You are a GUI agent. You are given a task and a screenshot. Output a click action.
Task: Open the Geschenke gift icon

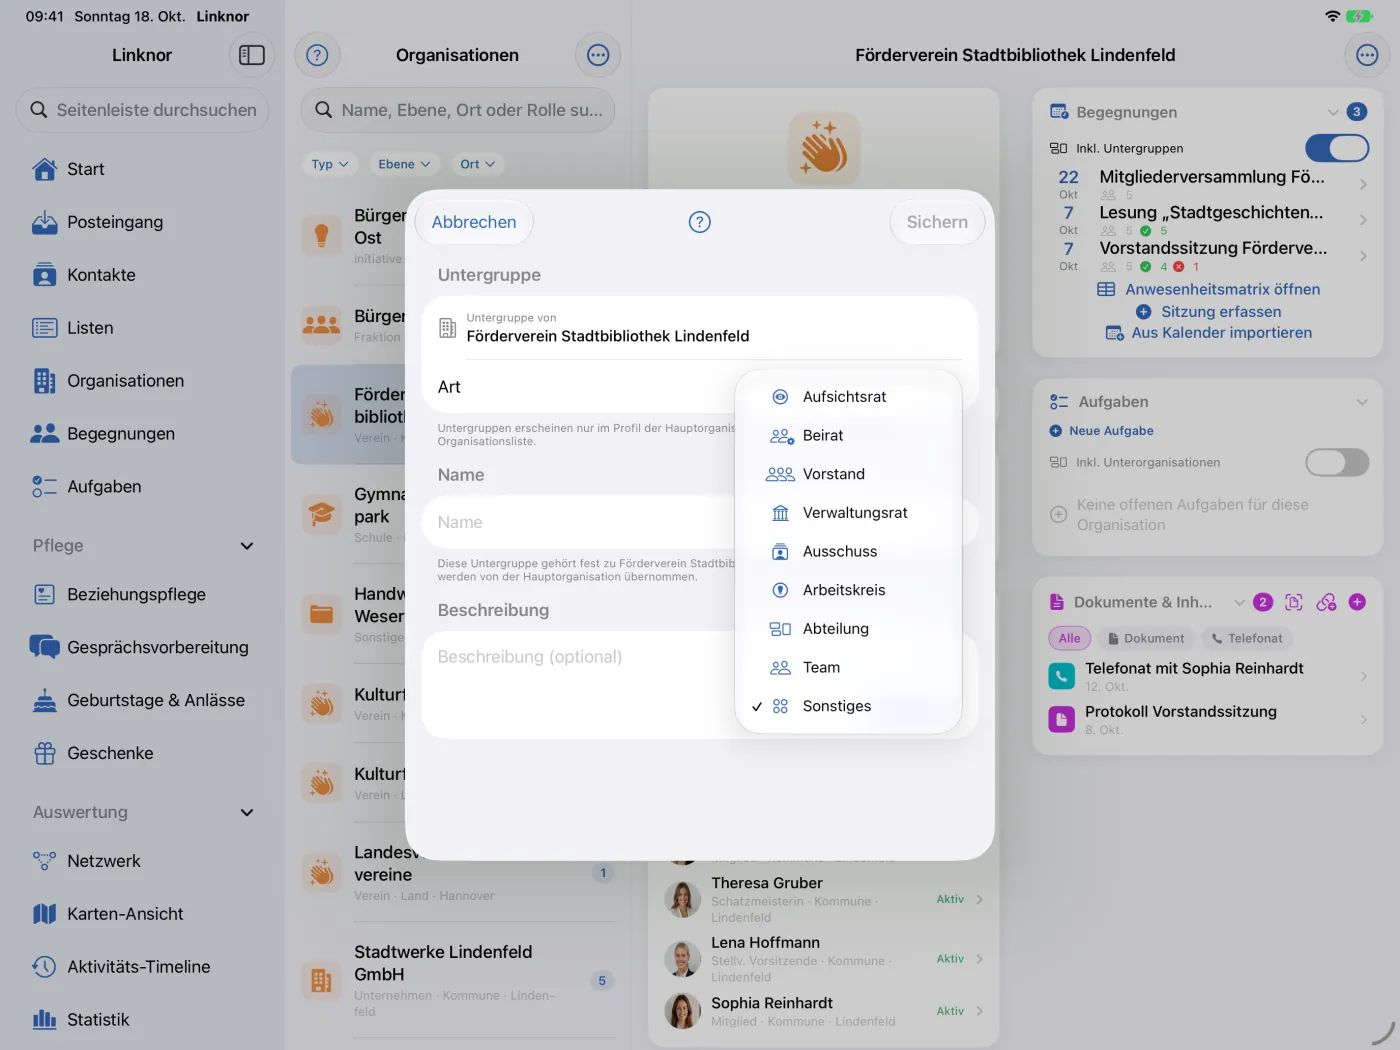pos(45,753)
